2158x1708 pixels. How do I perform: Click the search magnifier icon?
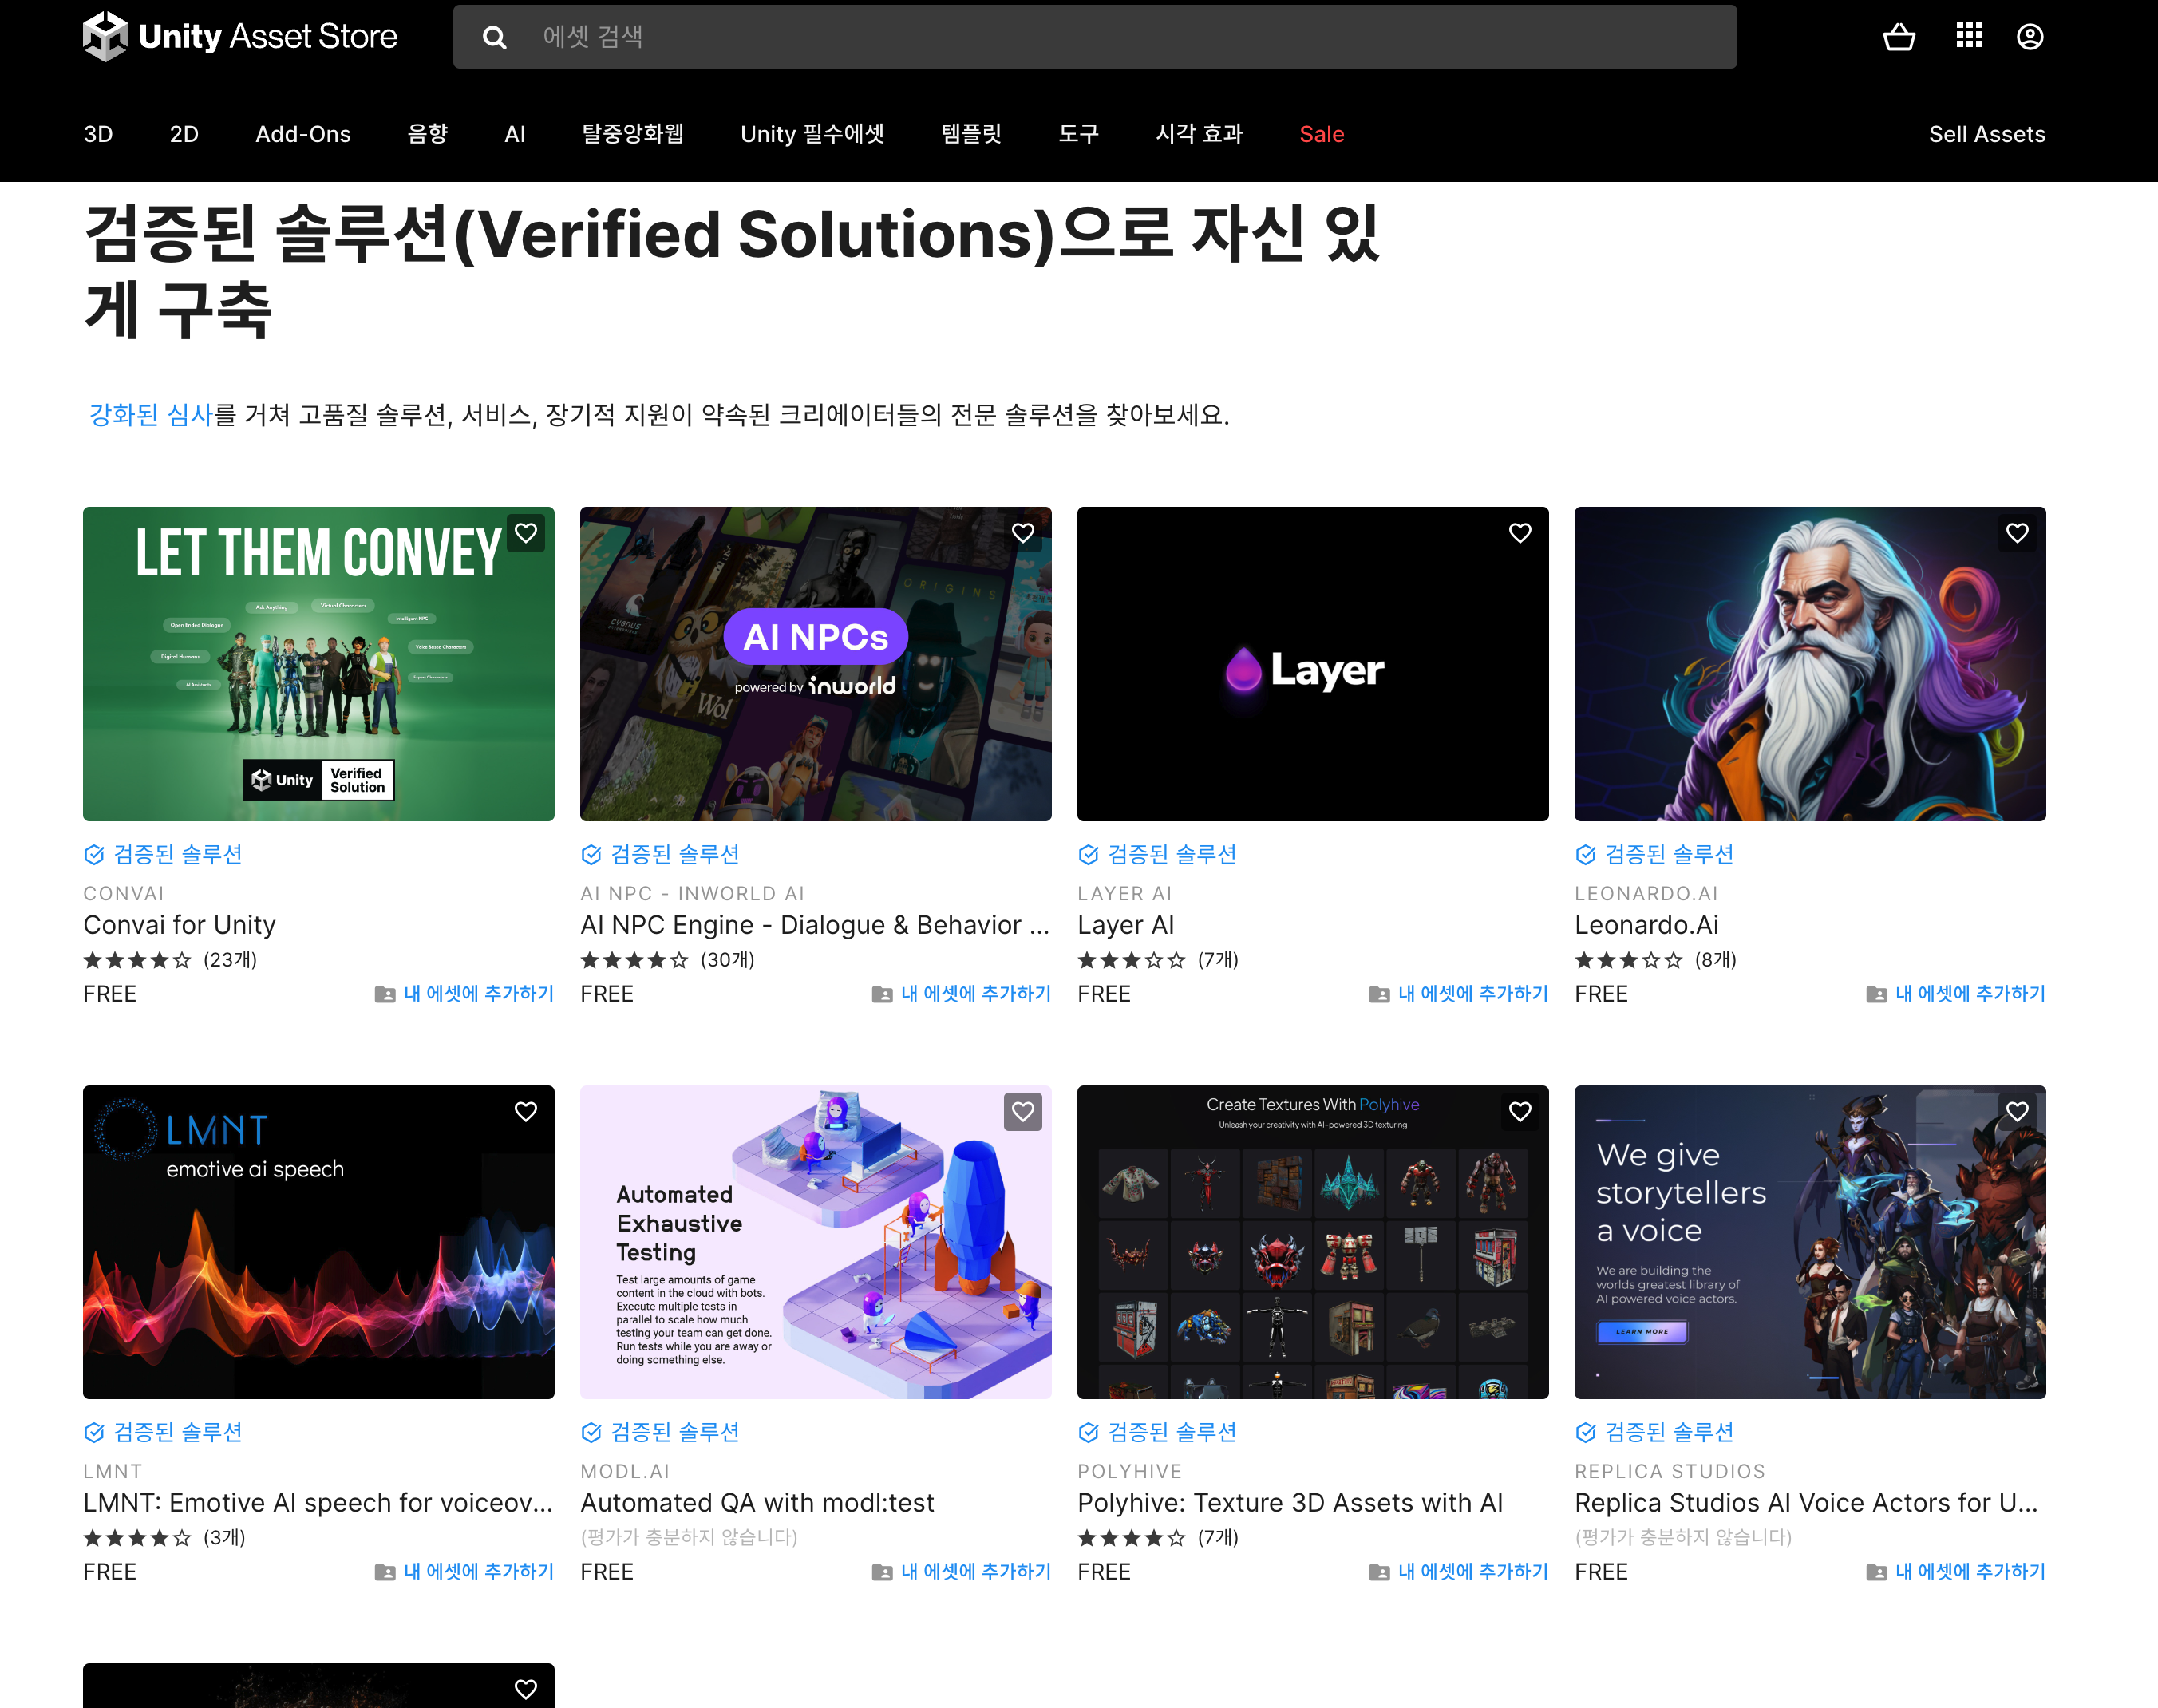click(494, 37)
